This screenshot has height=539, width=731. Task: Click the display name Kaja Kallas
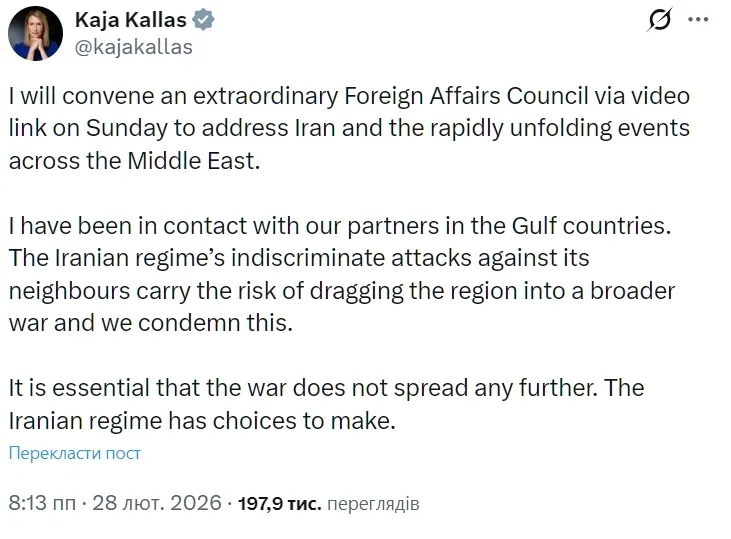(130, 21)
